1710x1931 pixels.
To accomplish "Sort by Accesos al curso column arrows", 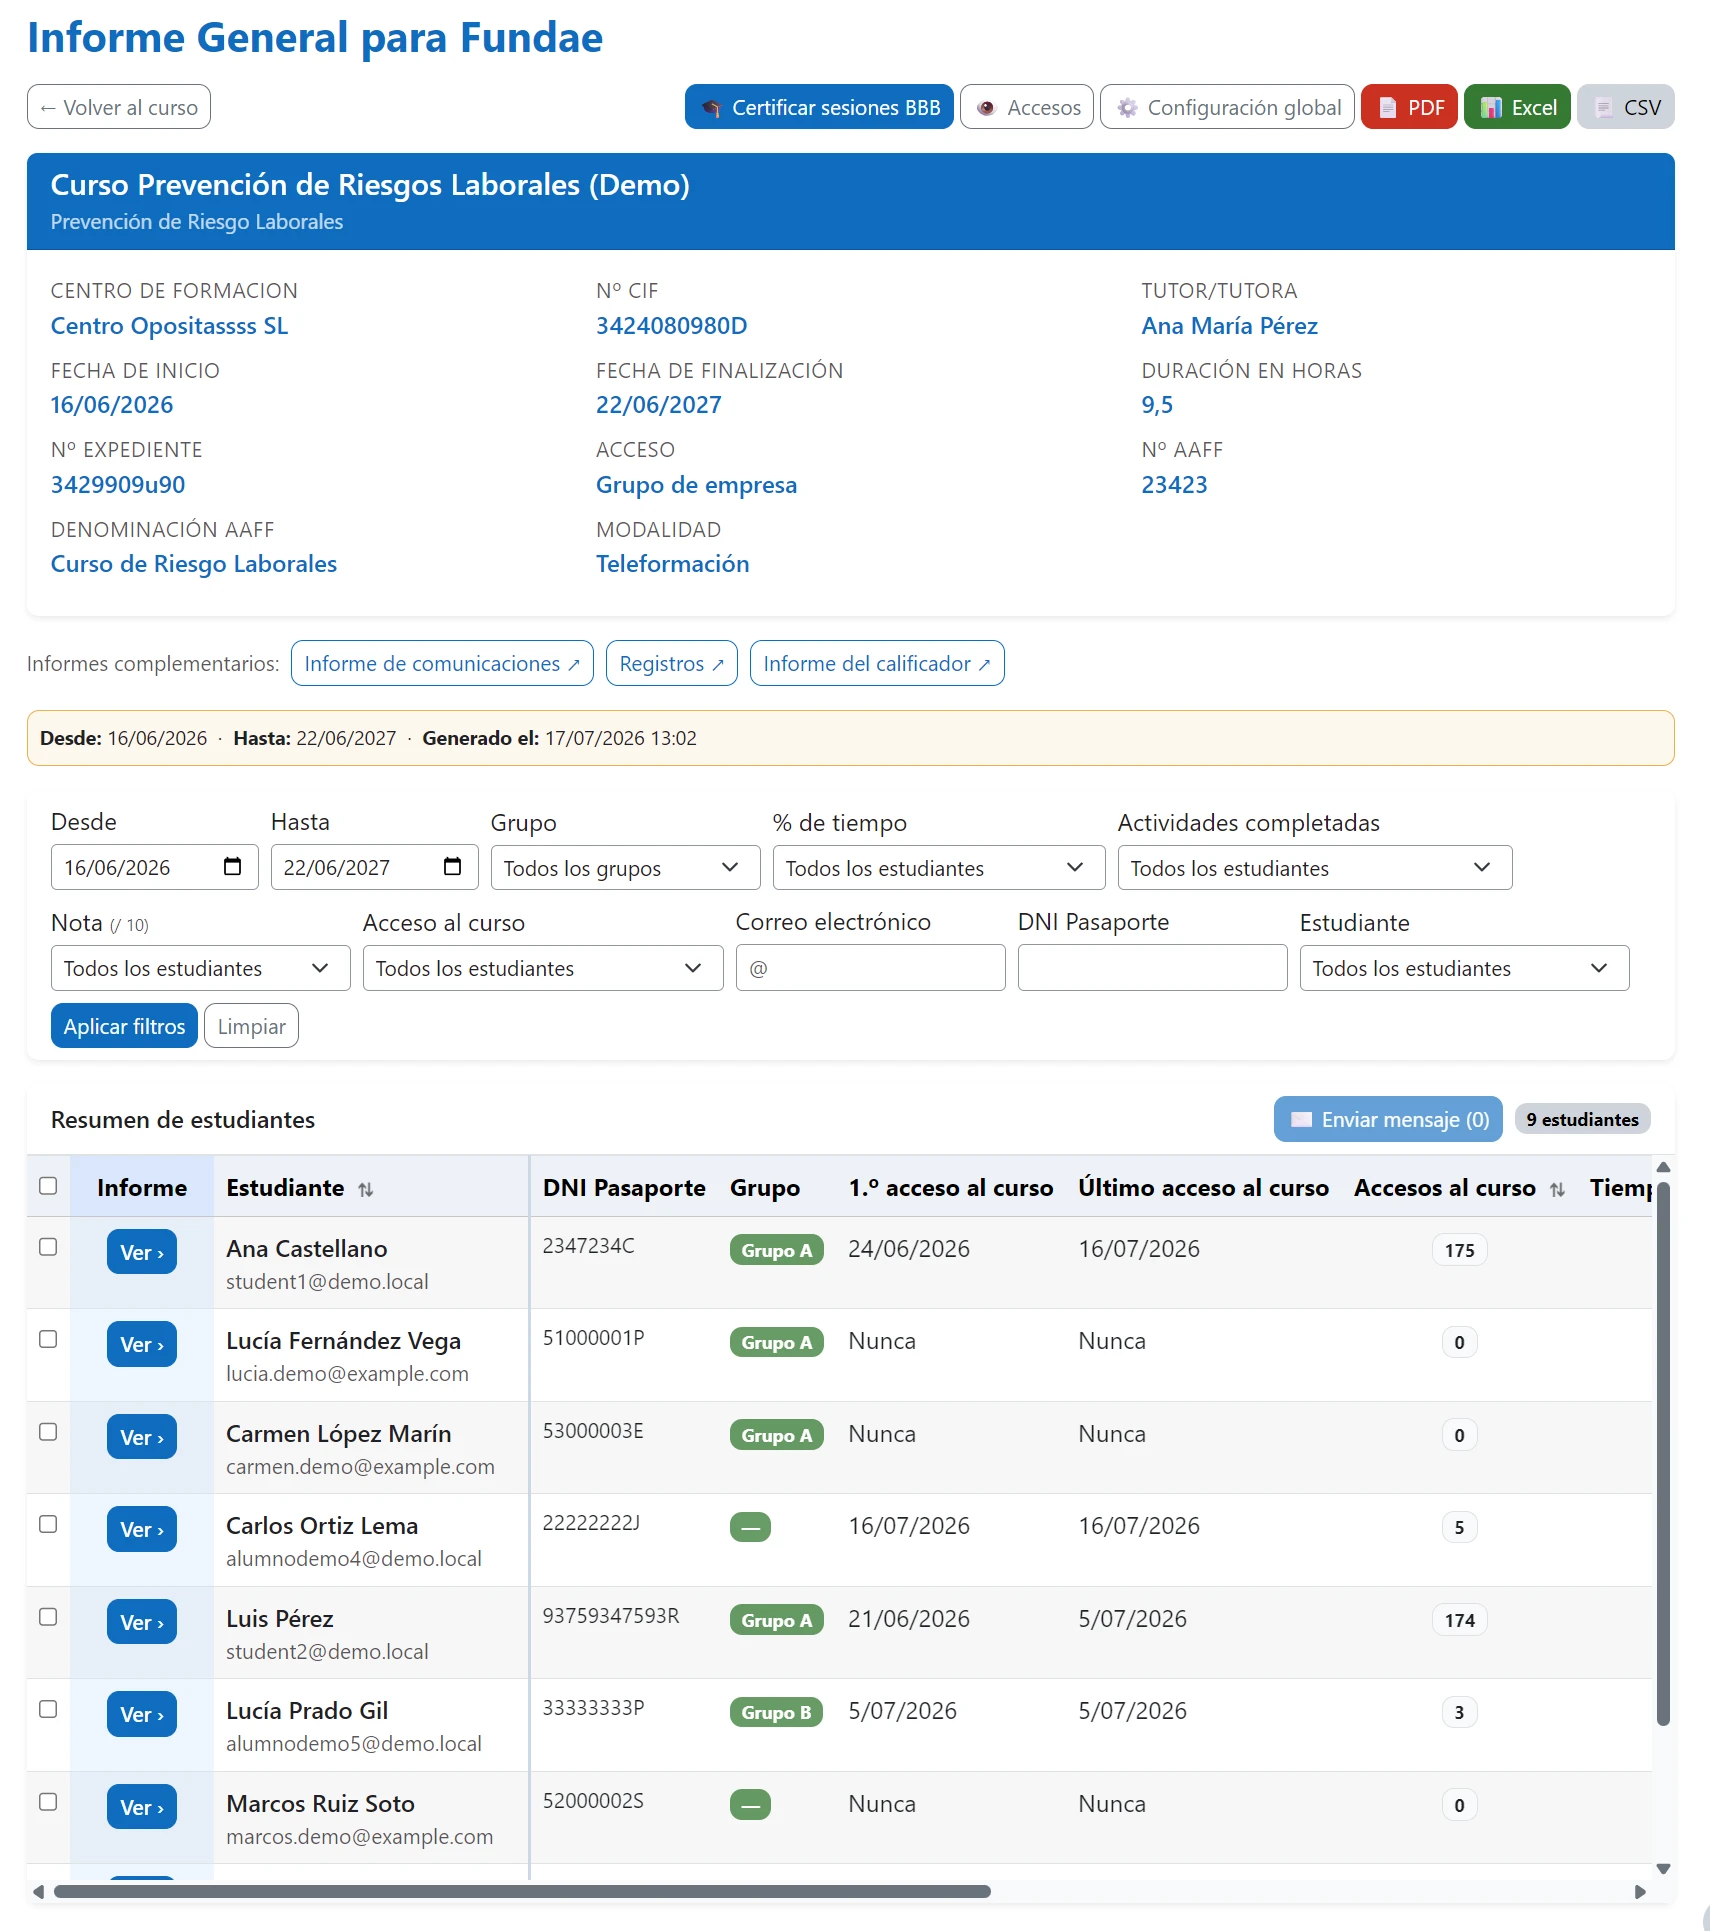I will [1557, 1189].
